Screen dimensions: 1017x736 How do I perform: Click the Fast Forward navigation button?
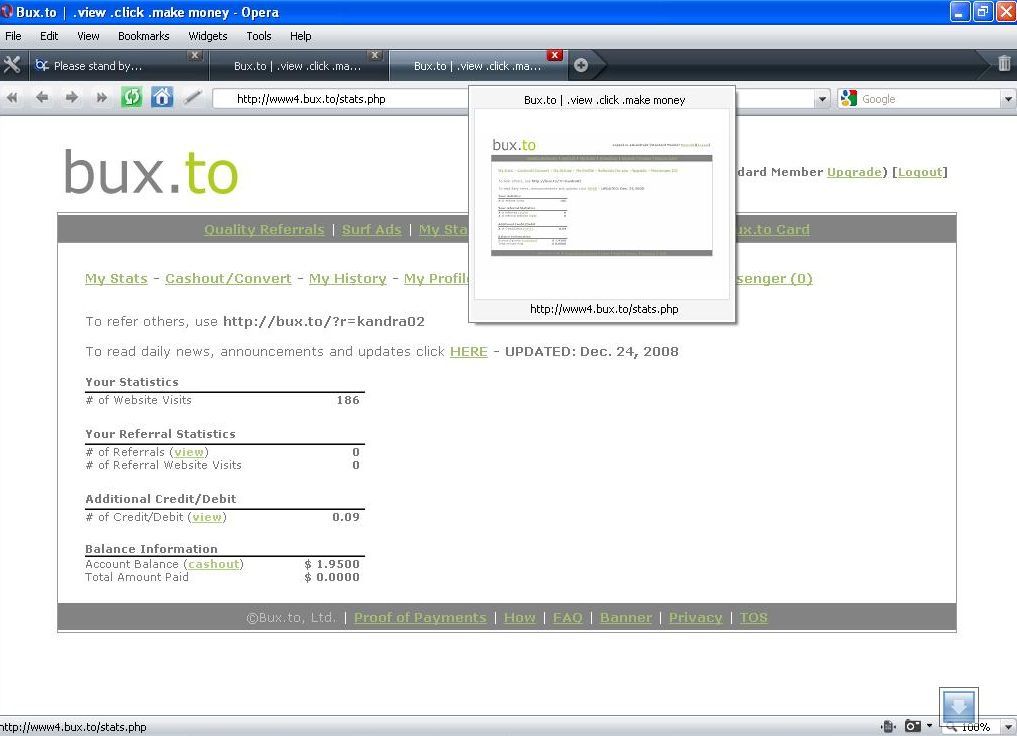coord(101,98)
